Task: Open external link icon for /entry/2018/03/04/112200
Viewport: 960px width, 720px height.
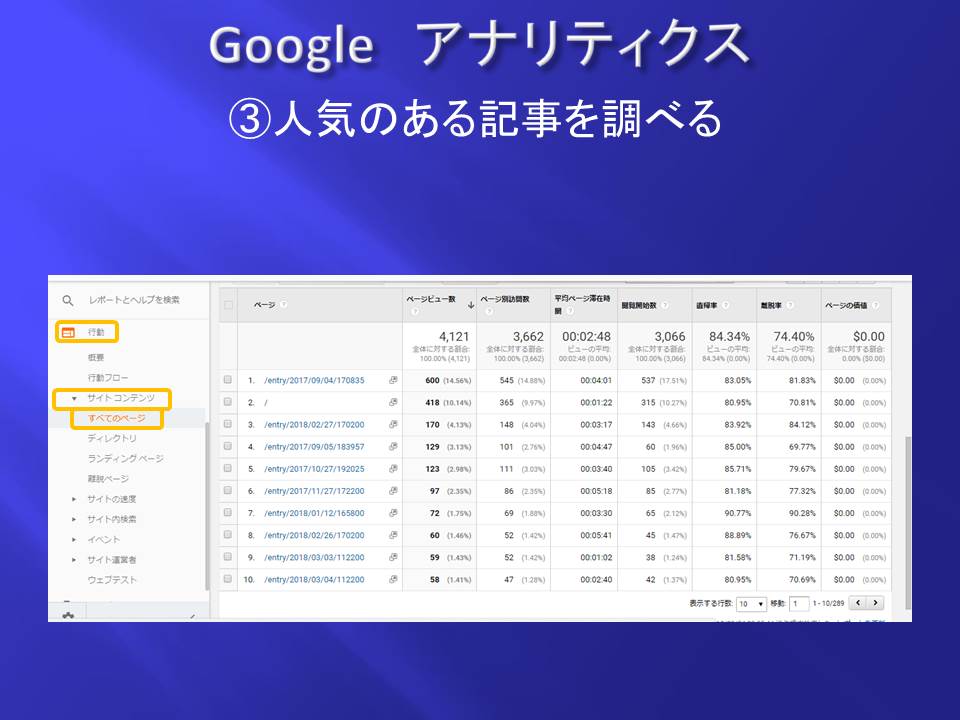Action: click(x=393, y=579)
